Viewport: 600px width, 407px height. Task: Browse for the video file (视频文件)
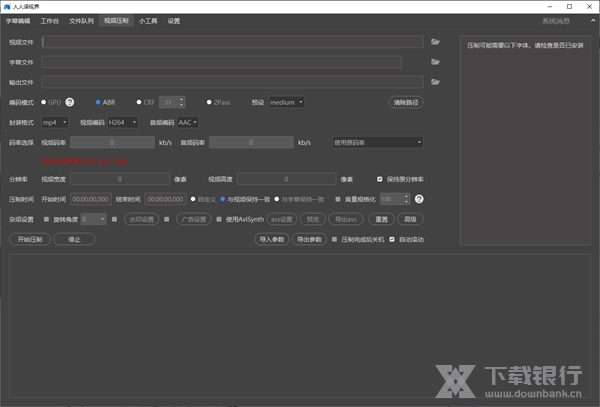tap(435, 42)
